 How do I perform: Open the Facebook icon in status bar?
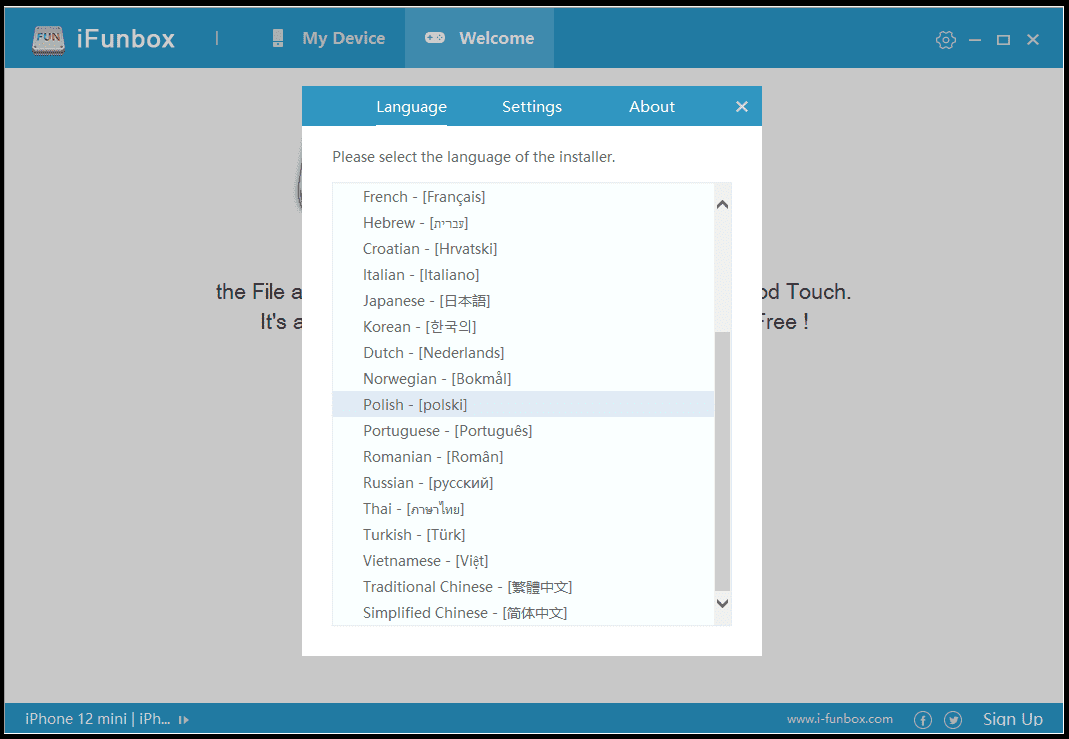click(922, 719)
